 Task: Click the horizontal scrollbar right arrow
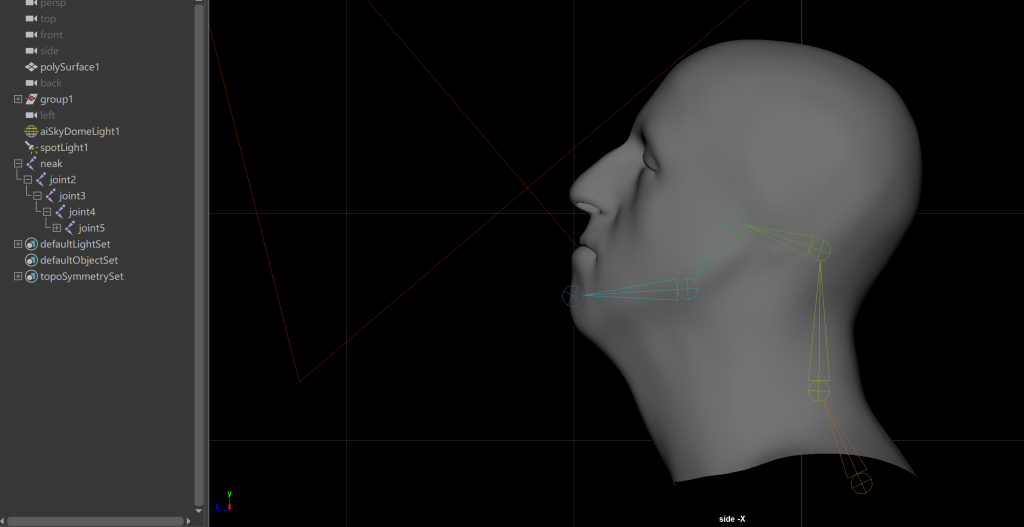(189, 521)
